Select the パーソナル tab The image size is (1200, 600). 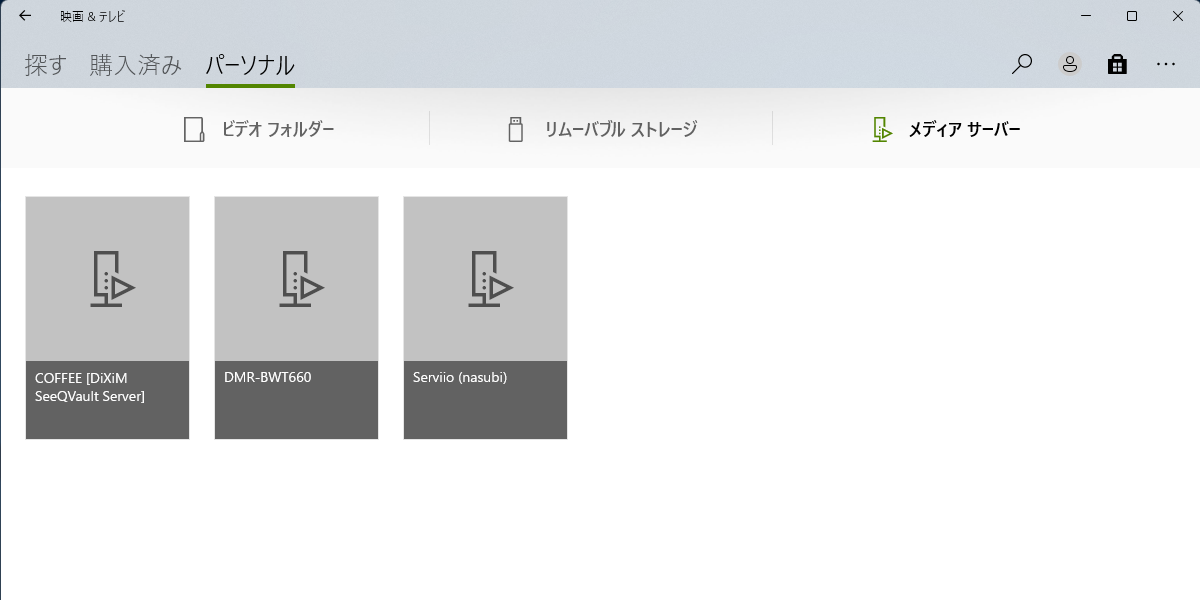250,66
